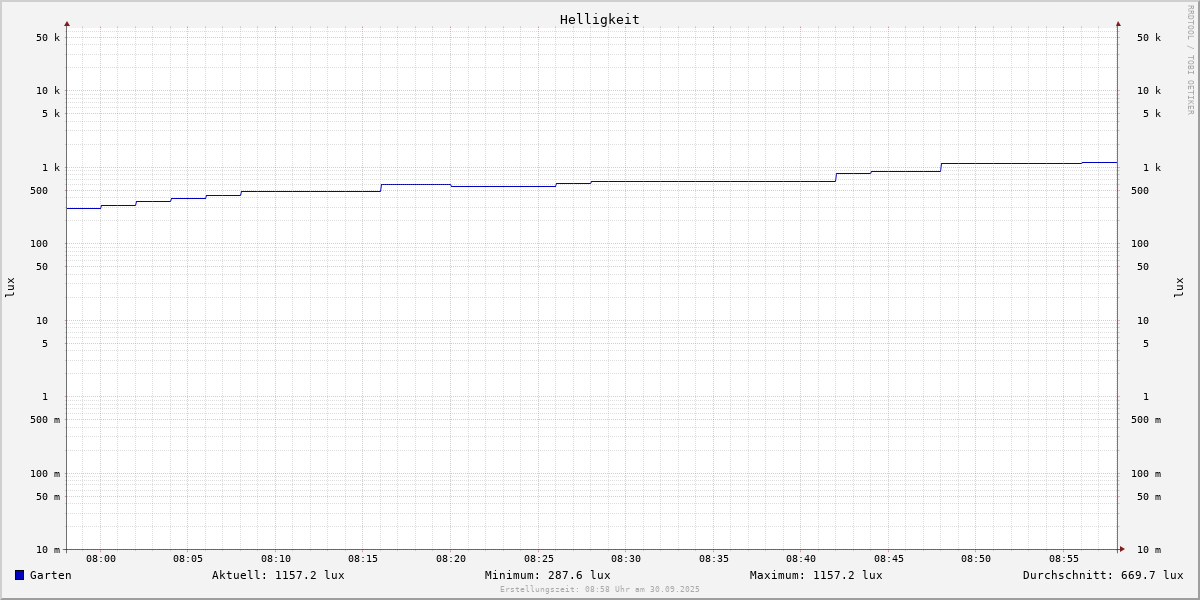
Task: Click the Erstellungszeit timestamp footer
Action: pos(600,590)
